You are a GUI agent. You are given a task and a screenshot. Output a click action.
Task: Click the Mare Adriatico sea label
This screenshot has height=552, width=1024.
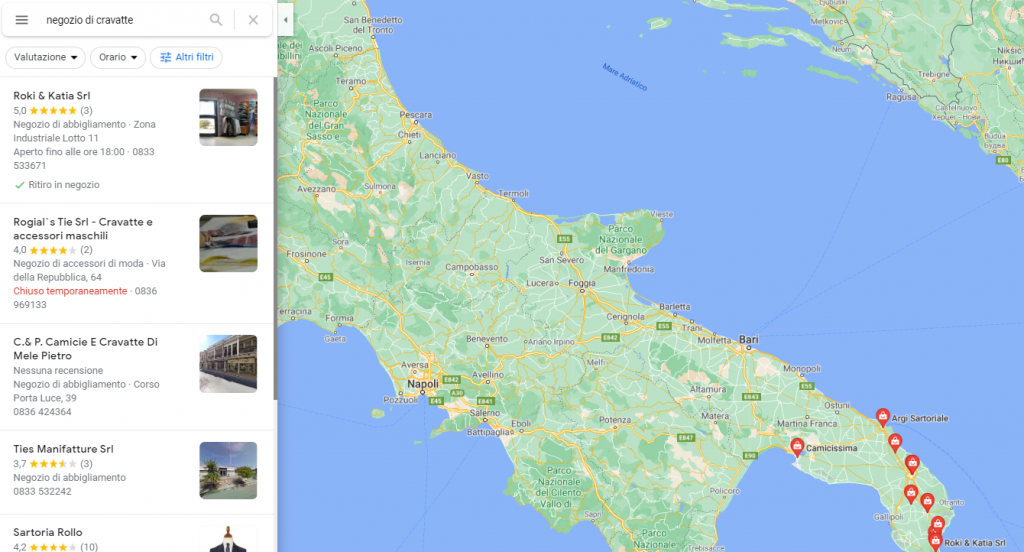pos(625,77)
